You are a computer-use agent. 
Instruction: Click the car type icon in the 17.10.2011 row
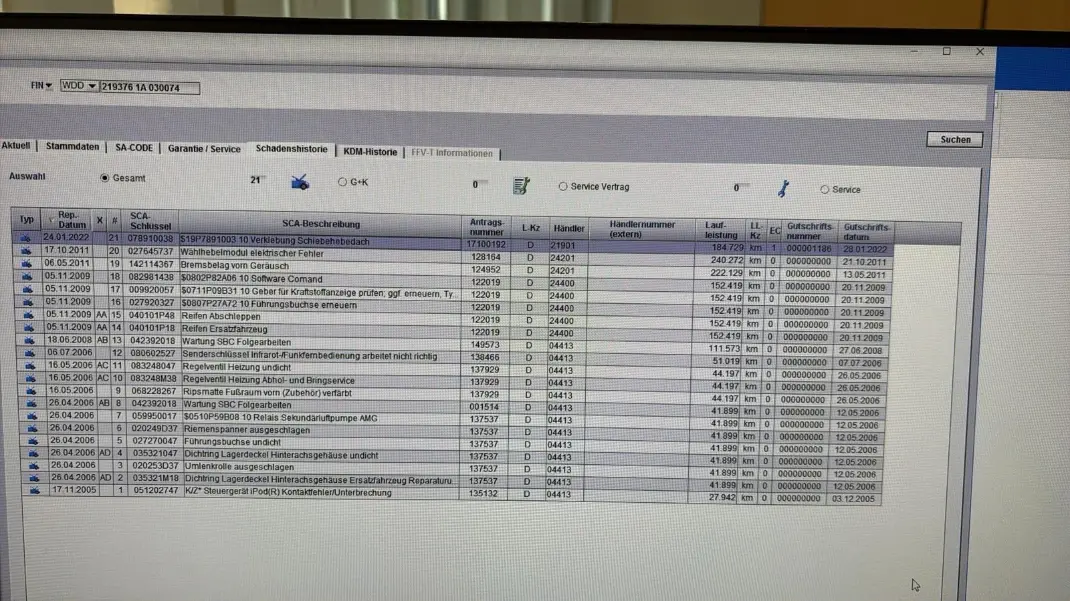tap(27, 250)
